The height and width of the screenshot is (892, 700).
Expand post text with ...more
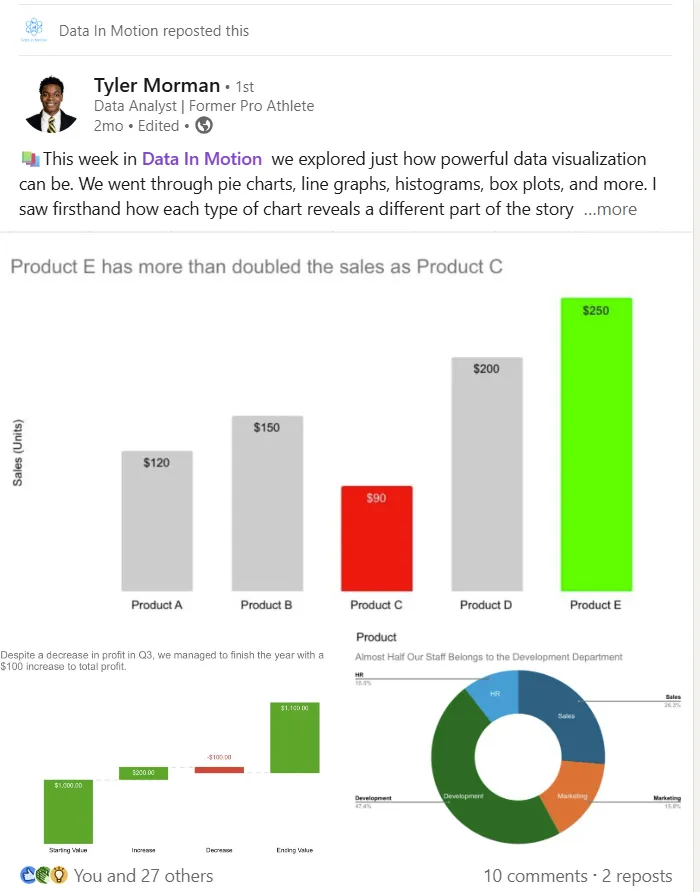610,209
